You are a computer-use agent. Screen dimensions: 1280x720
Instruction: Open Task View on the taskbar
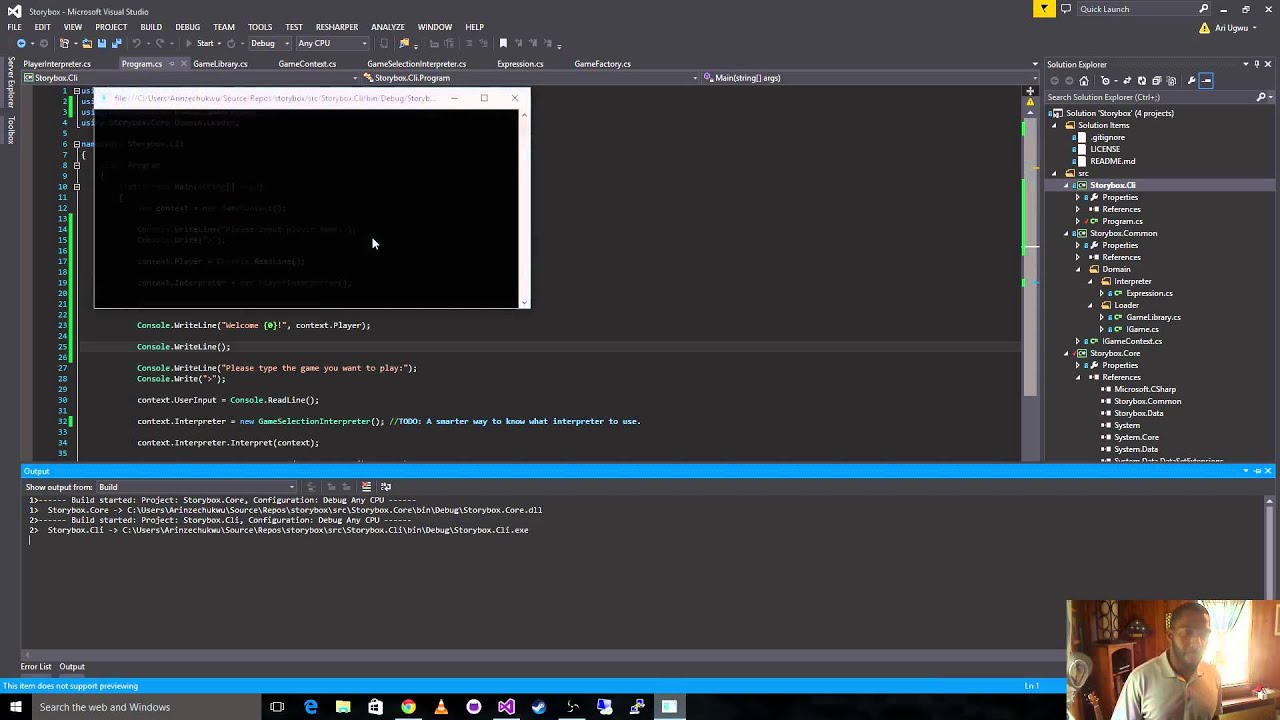pos(277,707)
